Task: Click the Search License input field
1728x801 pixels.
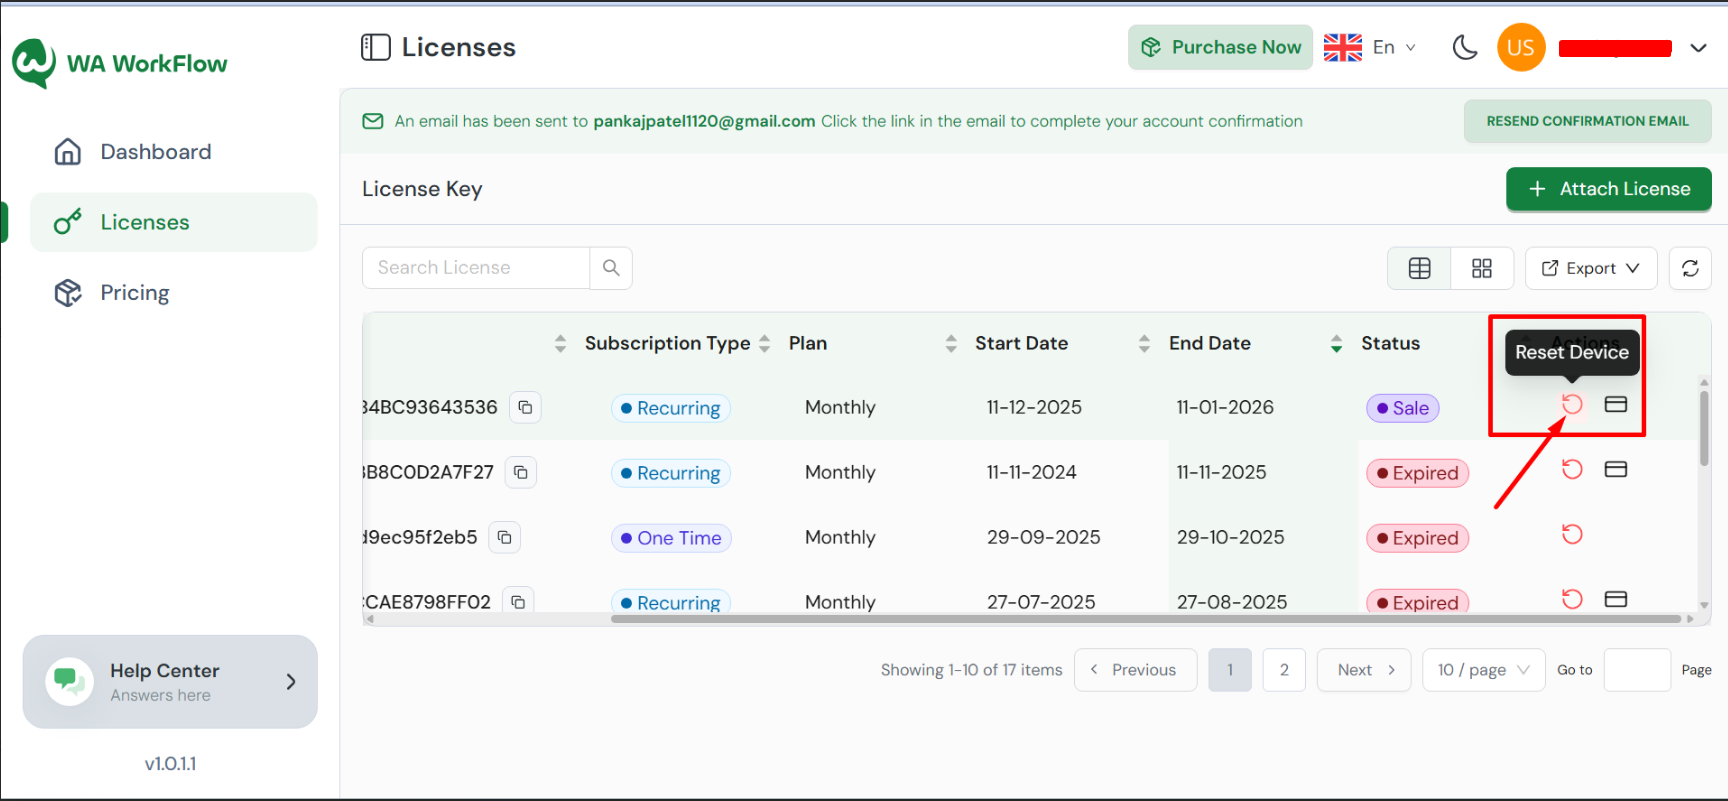Action: coord(476,268)
